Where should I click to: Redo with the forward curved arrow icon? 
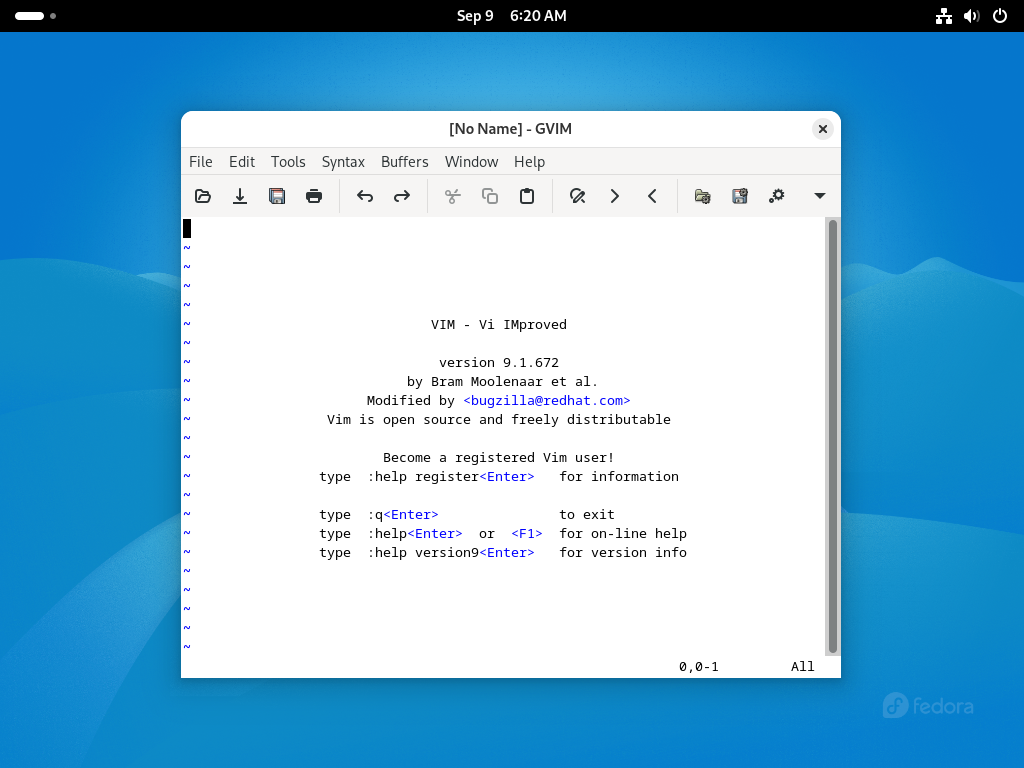click(x=402, y=196)
